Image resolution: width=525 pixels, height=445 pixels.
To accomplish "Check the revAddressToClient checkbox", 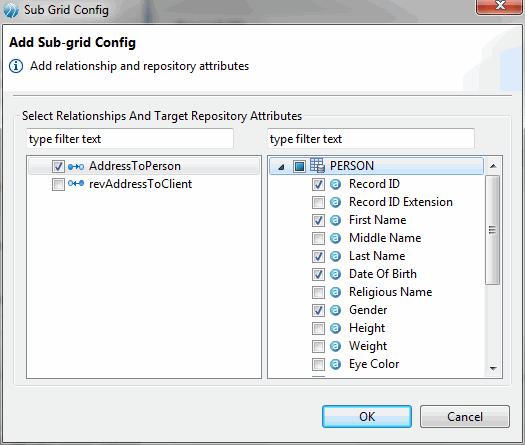I will (58, 184).
